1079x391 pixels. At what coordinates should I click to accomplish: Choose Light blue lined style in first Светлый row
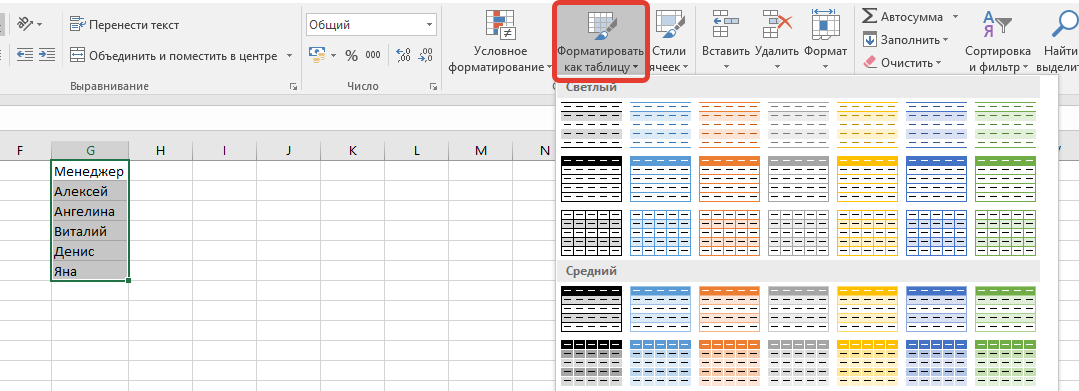tap(661, 125)
